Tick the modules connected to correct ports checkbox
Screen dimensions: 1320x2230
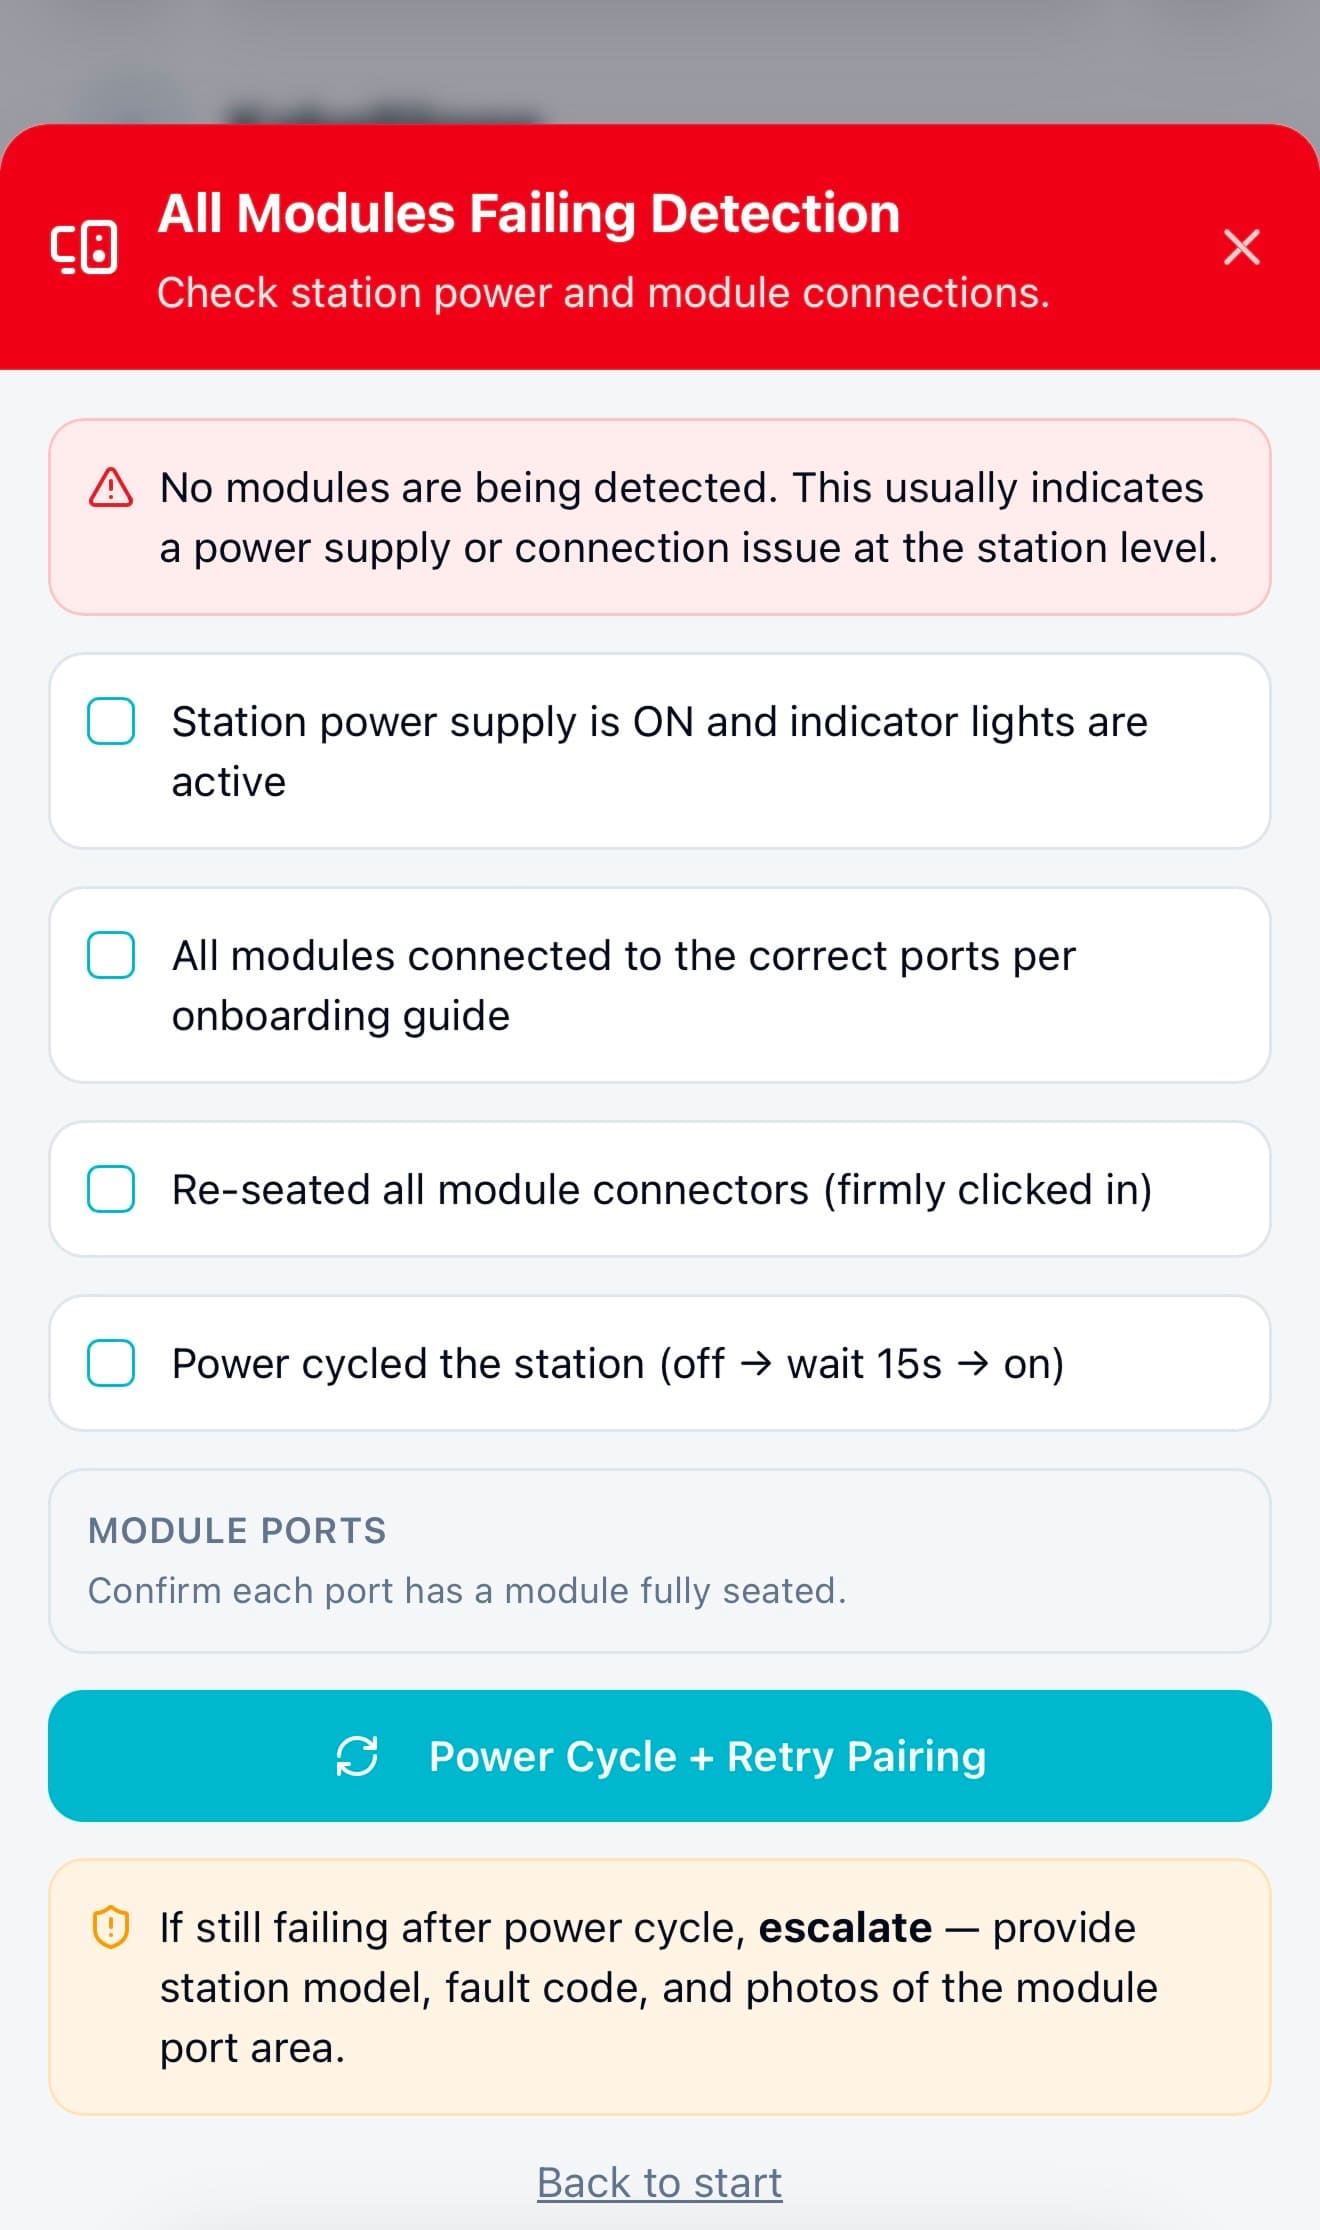111,955
